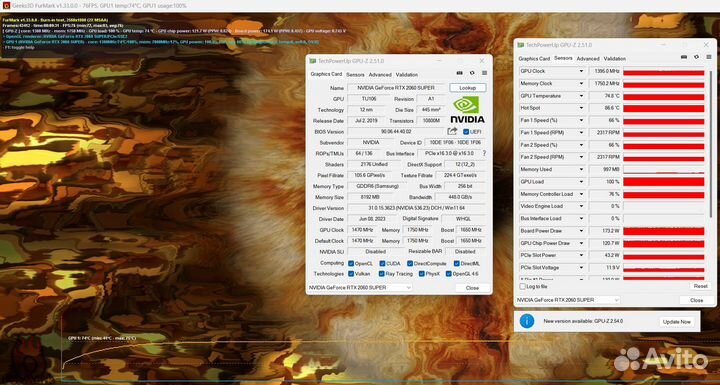Click the Update Now button

(676, 322)
